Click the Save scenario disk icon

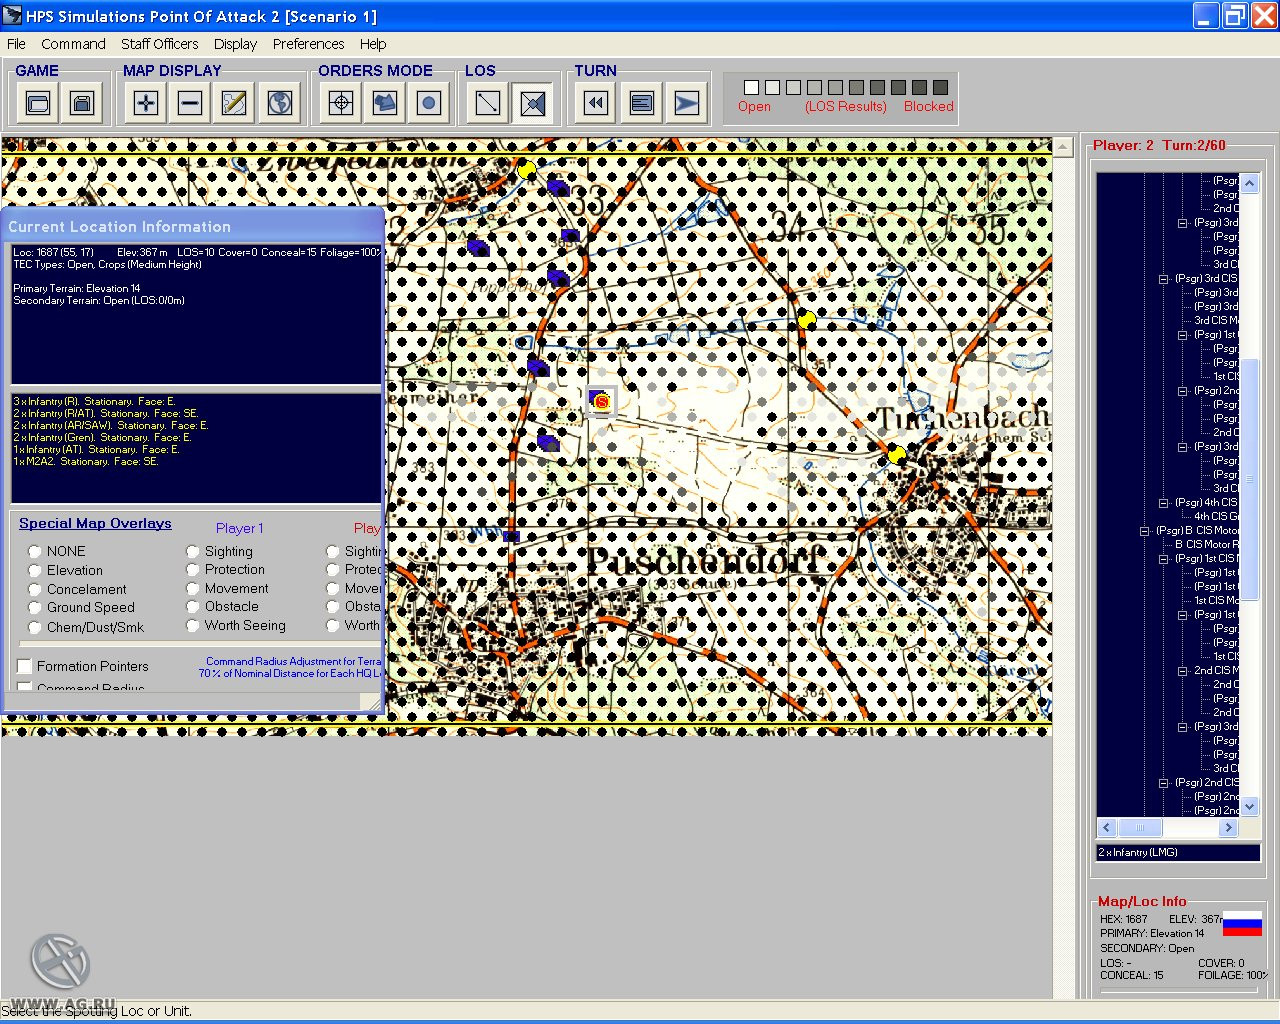82,102
